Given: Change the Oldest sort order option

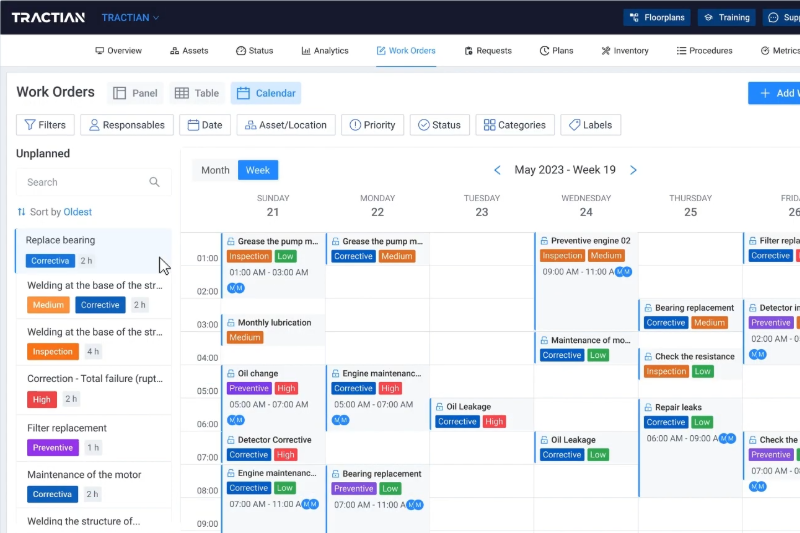Looking at the screenshot, I should click(78, 212).
